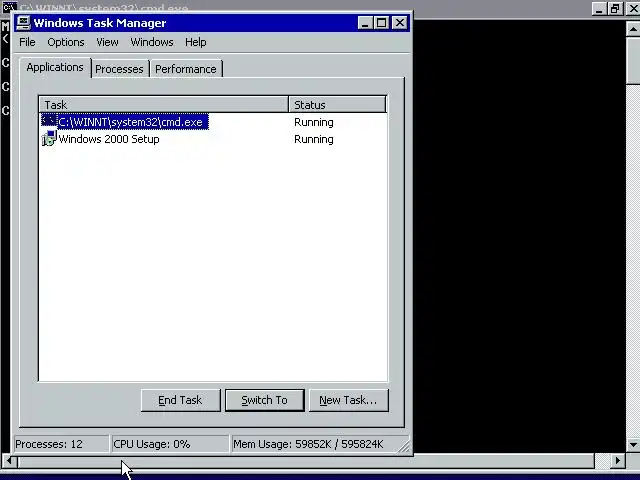Minimize the cmd.exe window
The image size is (640, 480).
coord(599,9)
